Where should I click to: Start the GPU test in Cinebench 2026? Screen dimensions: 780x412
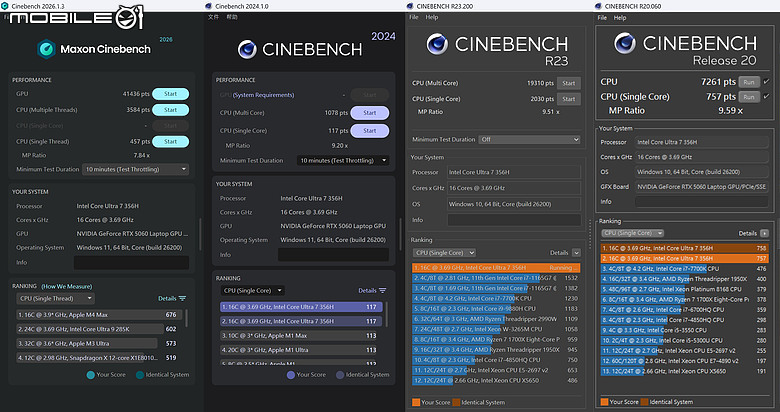pyautogui.click(x=170, y=94)
